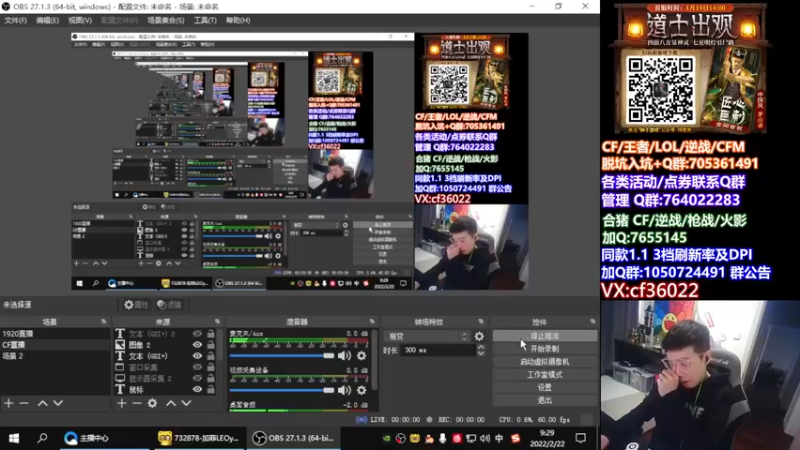Image resolution: width=800 pixels, height=450 pixels.
Task: Increase transition duration with up arrow
Action: pos(481,347)
